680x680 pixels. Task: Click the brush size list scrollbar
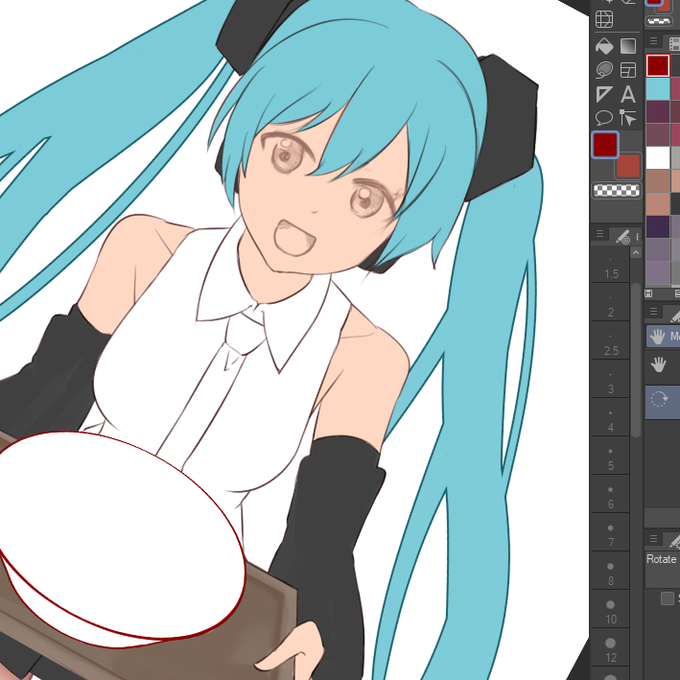click(636, 360)
